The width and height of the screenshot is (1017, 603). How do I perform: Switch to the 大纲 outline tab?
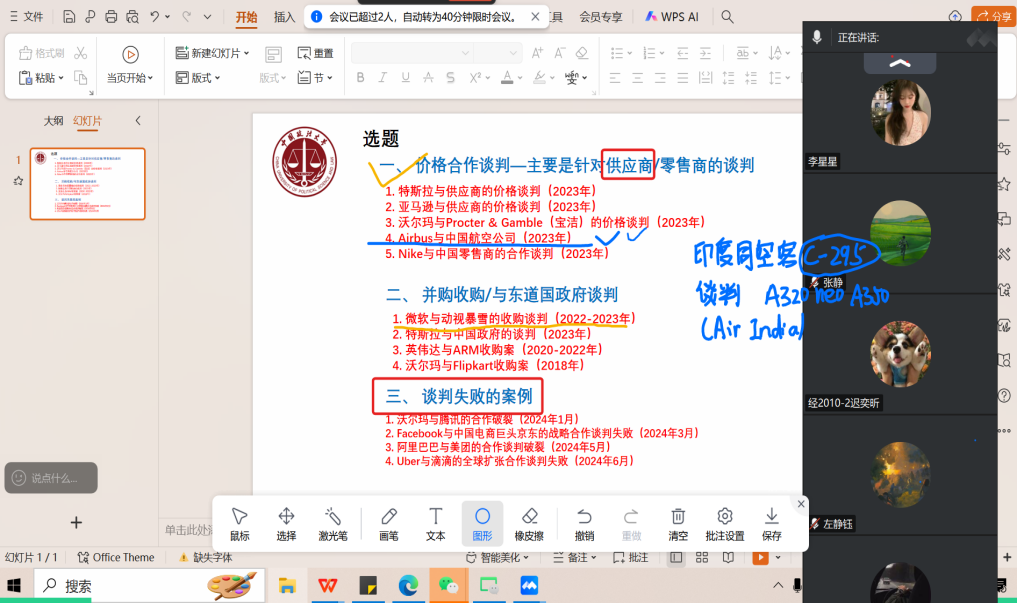(x=53, y=121)
